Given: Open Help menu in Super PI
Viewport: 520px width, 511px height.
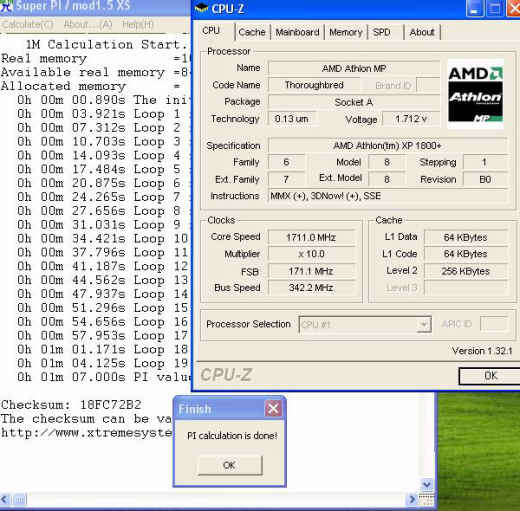Looking at the screenshot, I should click(138, 25).
